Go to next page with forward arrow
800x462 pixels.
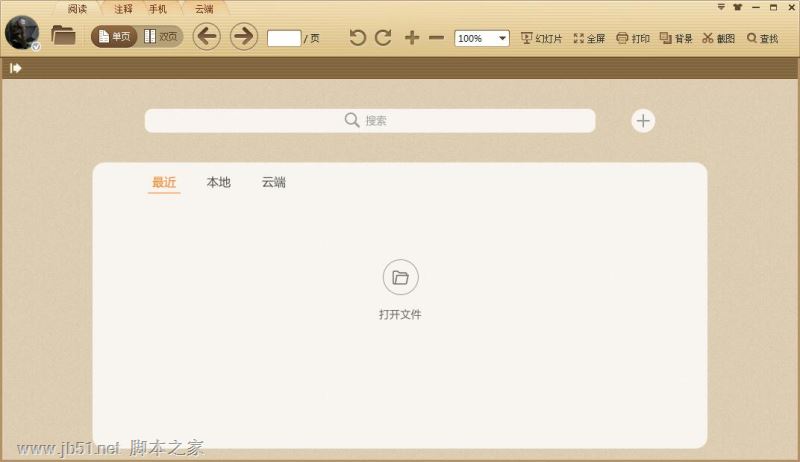click(243, 36)
